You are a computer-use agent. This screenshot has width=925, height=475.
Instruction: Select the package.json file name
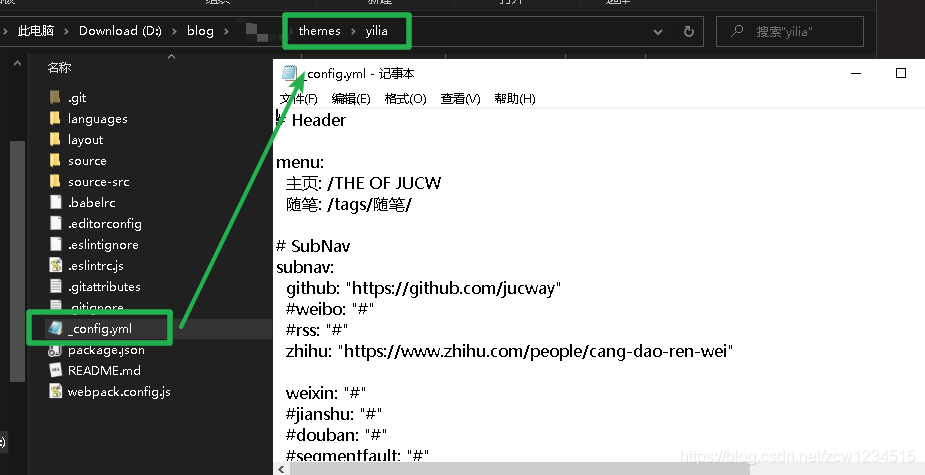tap(106, 350)
